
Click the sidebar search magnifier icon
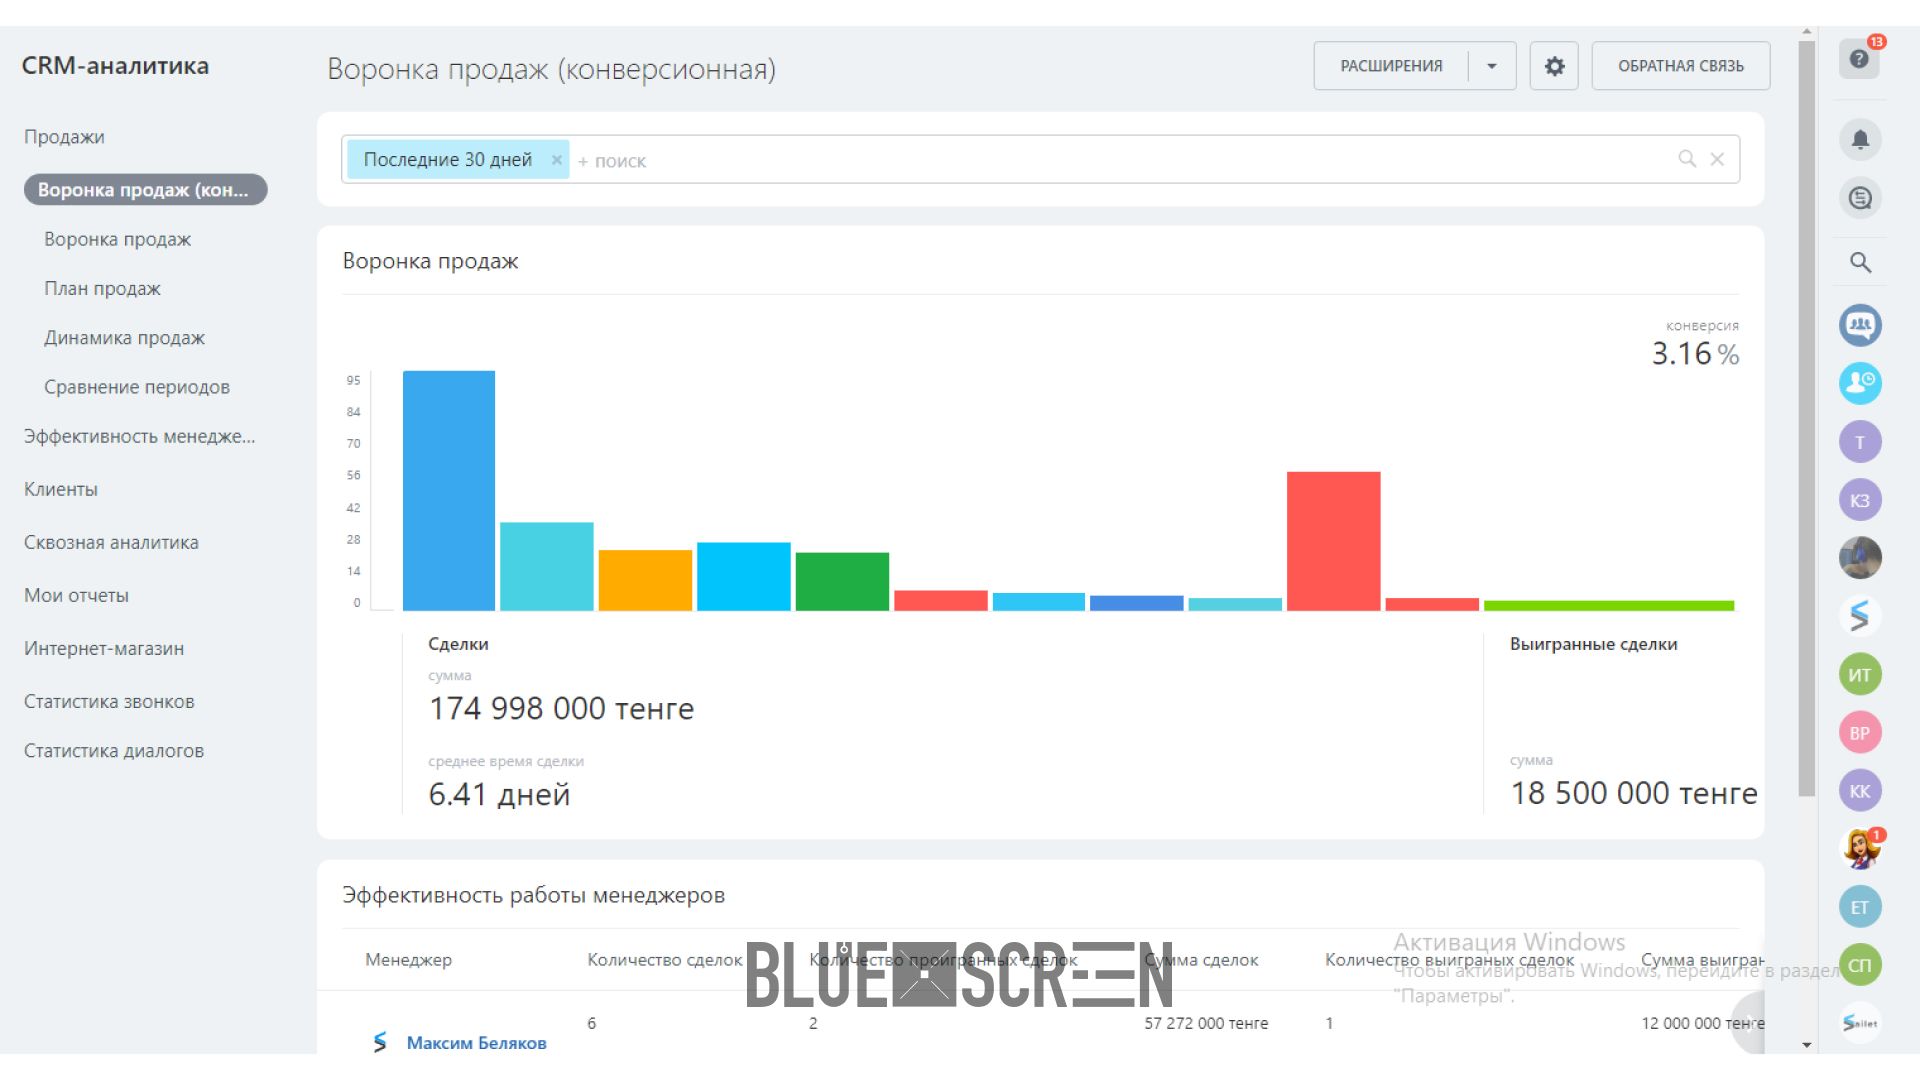[x=1860, y=262]
